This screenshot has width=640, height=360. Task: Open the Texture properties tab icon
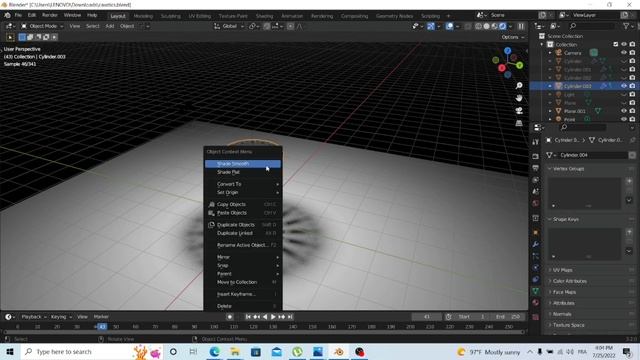tap(536, 317)
